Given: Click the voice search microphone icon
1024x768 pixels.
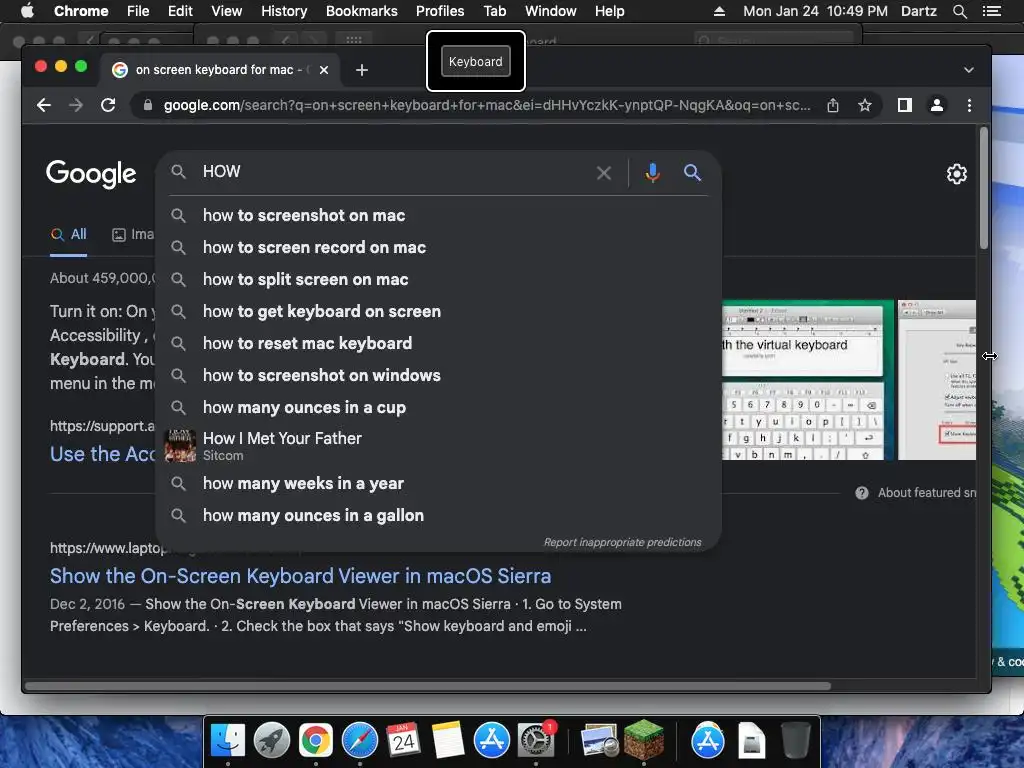Looking at the screenshot, I should pos(652,173).
